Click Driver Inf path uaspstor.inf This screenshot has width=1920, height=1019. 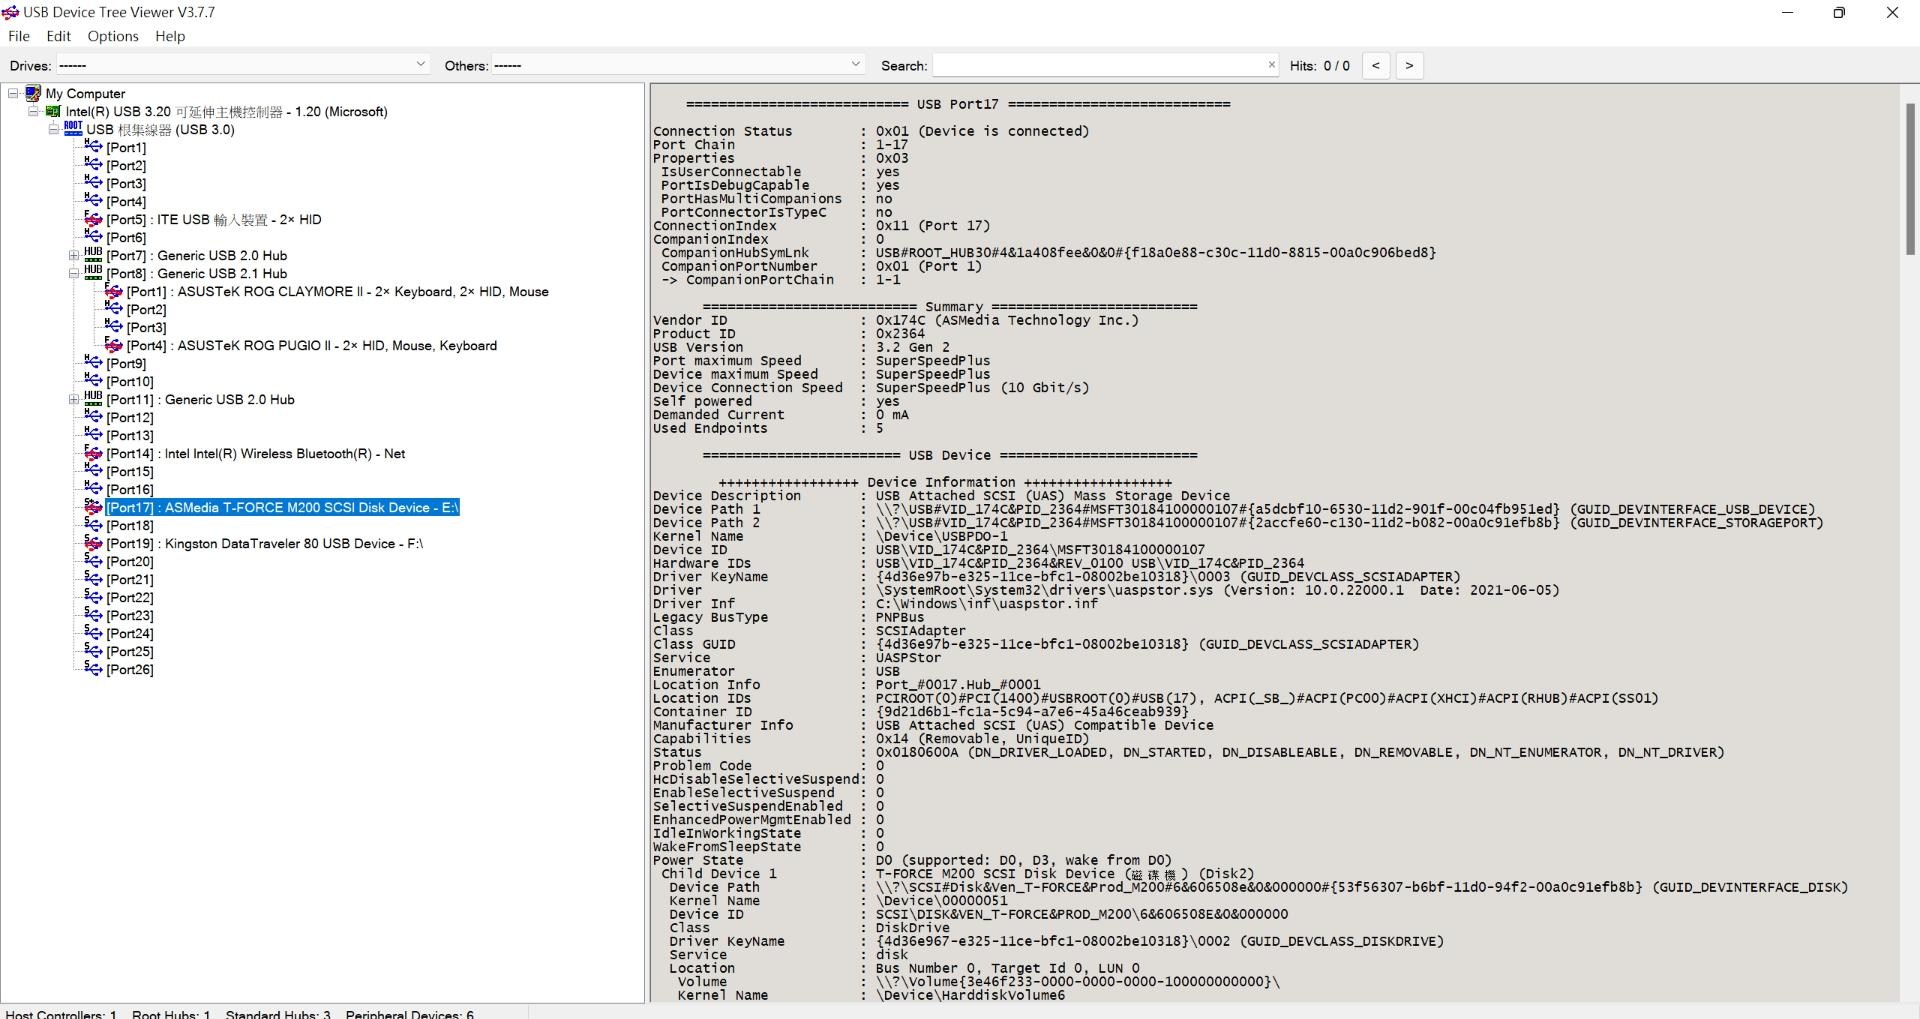pyautogui.click(x=987, y=604)
